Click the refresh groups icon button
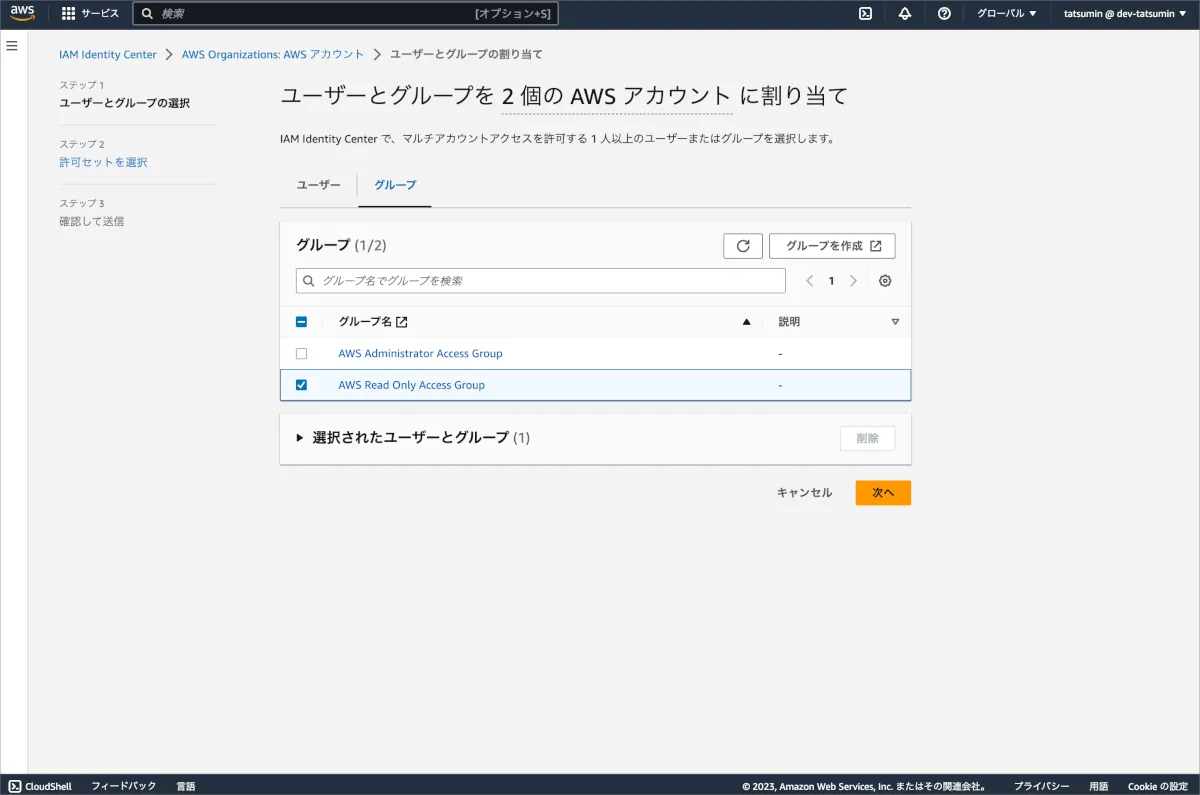Screen dimensions: 1200x795 [742, 246]
